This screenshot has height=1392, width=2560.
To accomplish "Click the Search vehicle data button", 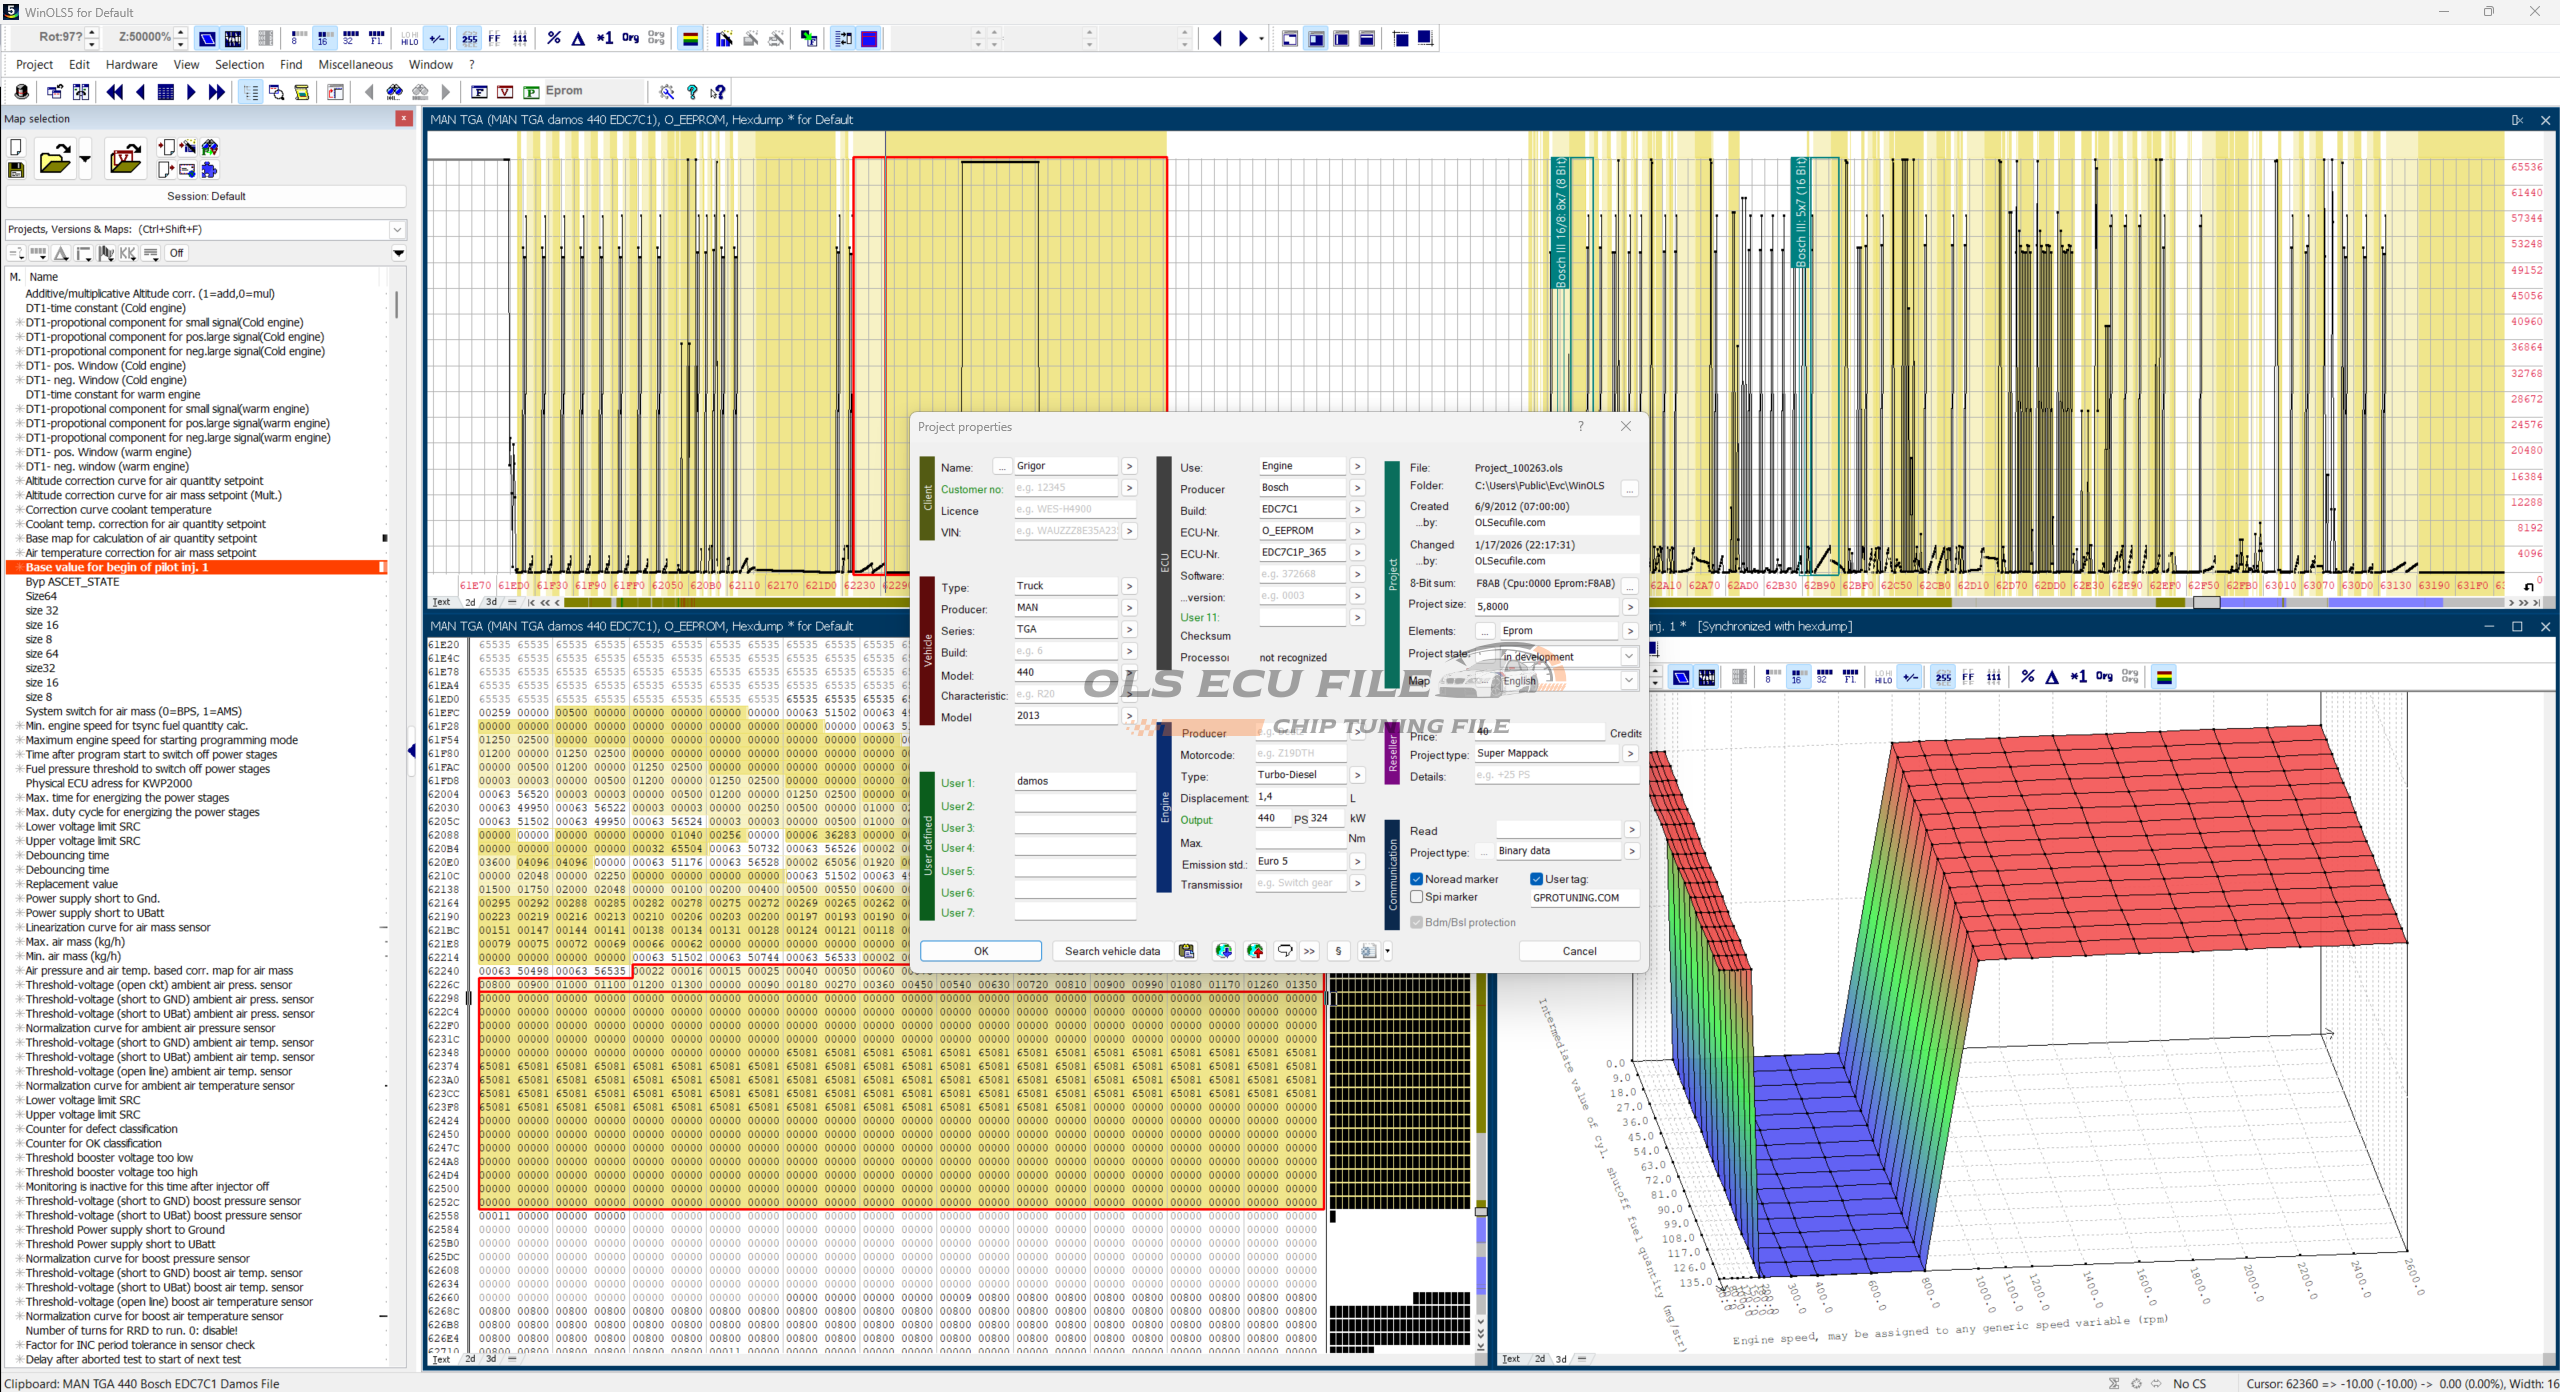I will pyautogui.click(x=1112, y=951).
